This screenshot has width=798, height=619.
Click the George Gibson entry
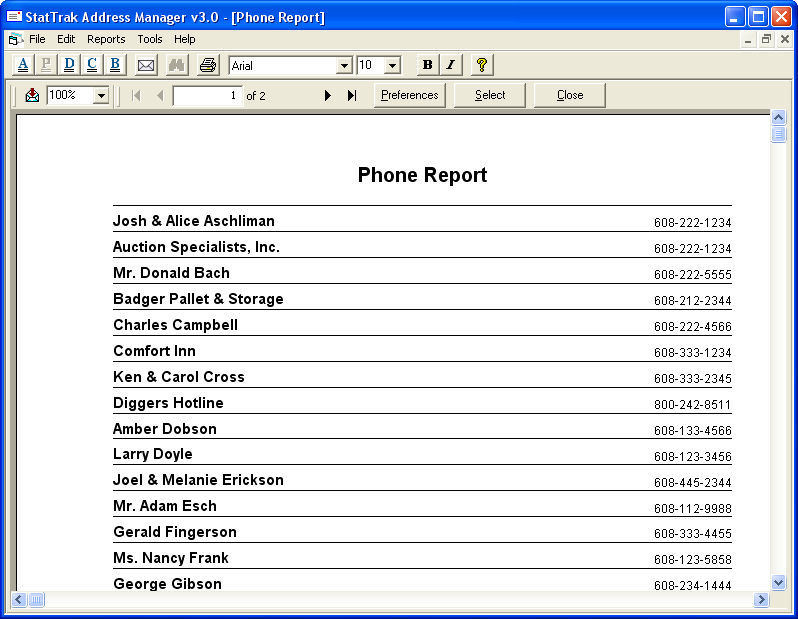pos(167,584)
